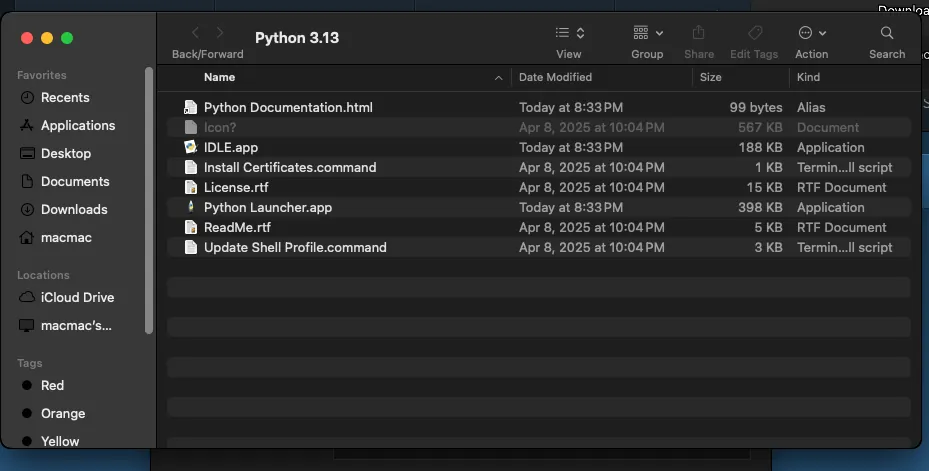The height and width of the screenshot is (471, 929).
Task: Sort by the Size column header
Action: coord(710,77)
